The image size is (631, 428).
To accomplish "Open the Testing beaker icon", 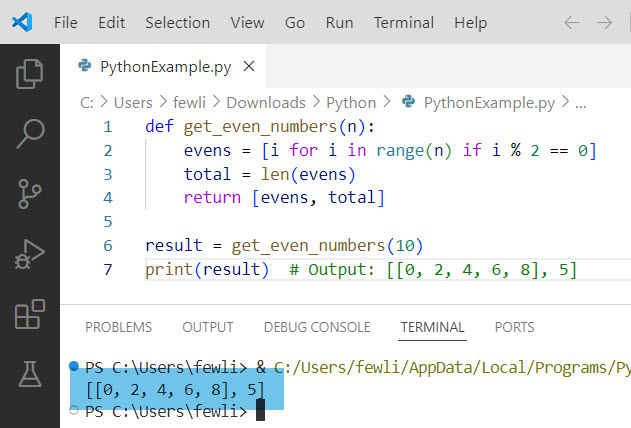I will [30, 374].
